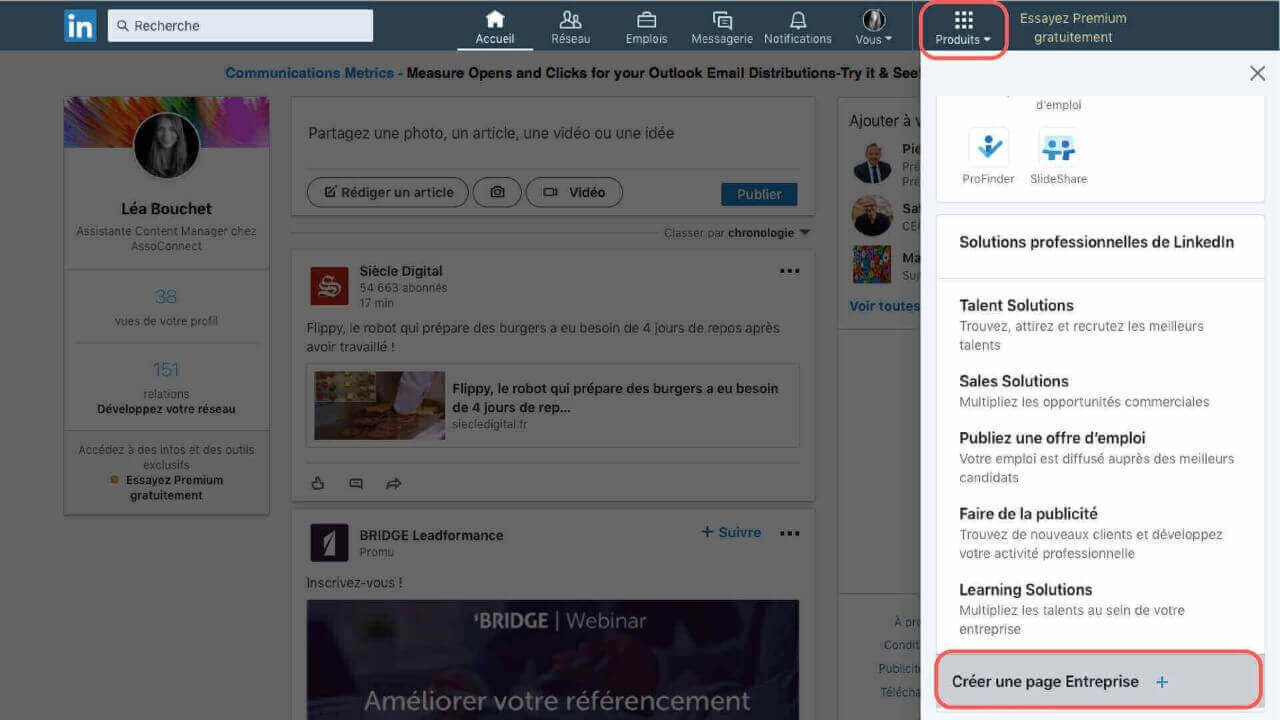Select Accueil in the navigation bar
The height and width of the screenshot is (720, 1280).
pyautogui.click(x=494, y=18)
